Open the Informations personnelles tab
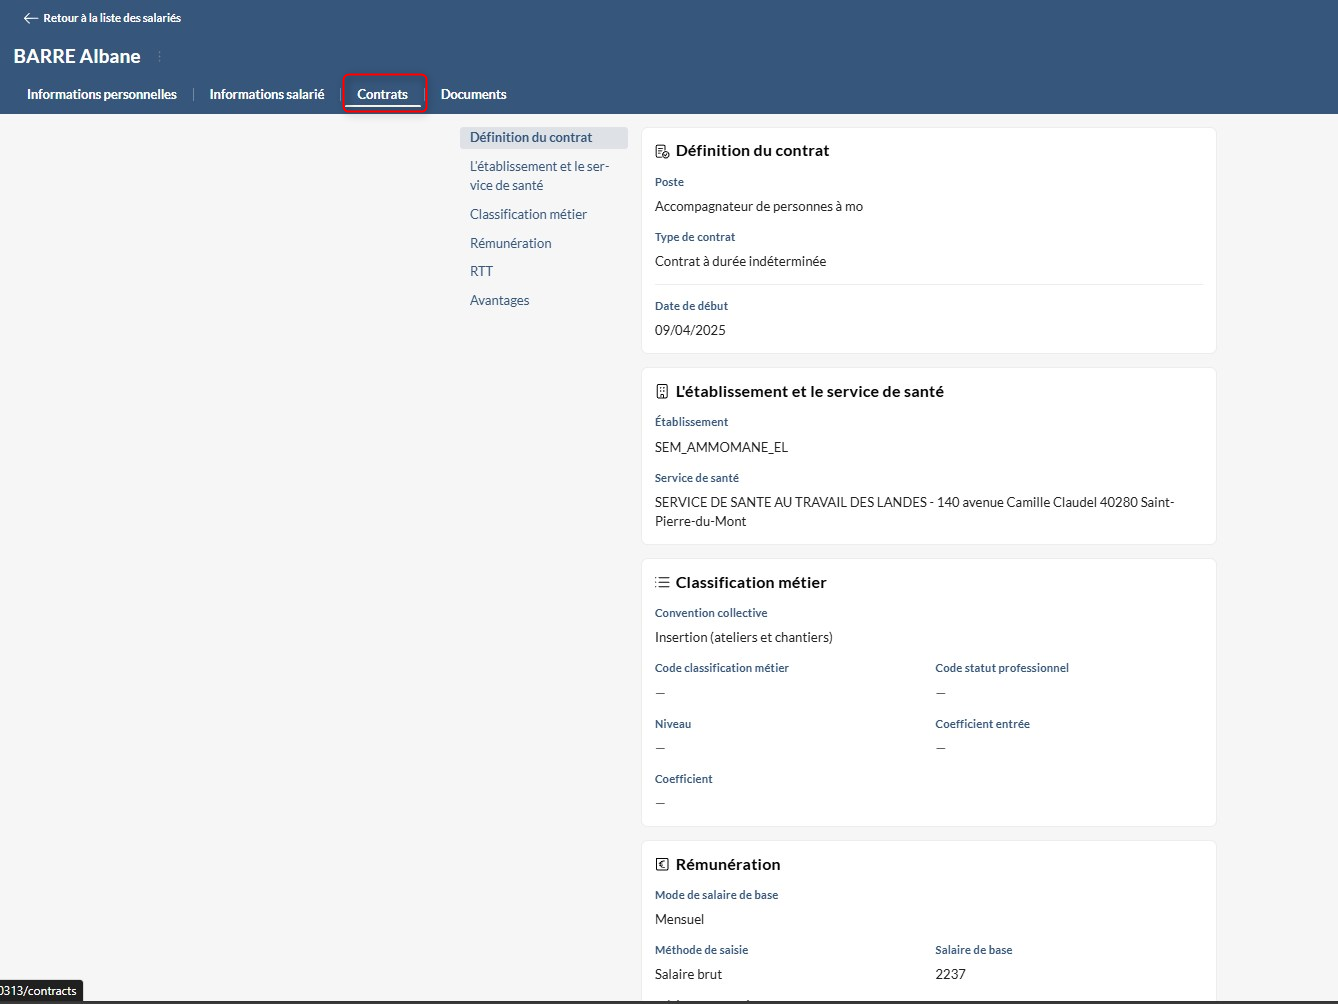The width and height of the screenshot is (1338, 1004). click(101, 94)
